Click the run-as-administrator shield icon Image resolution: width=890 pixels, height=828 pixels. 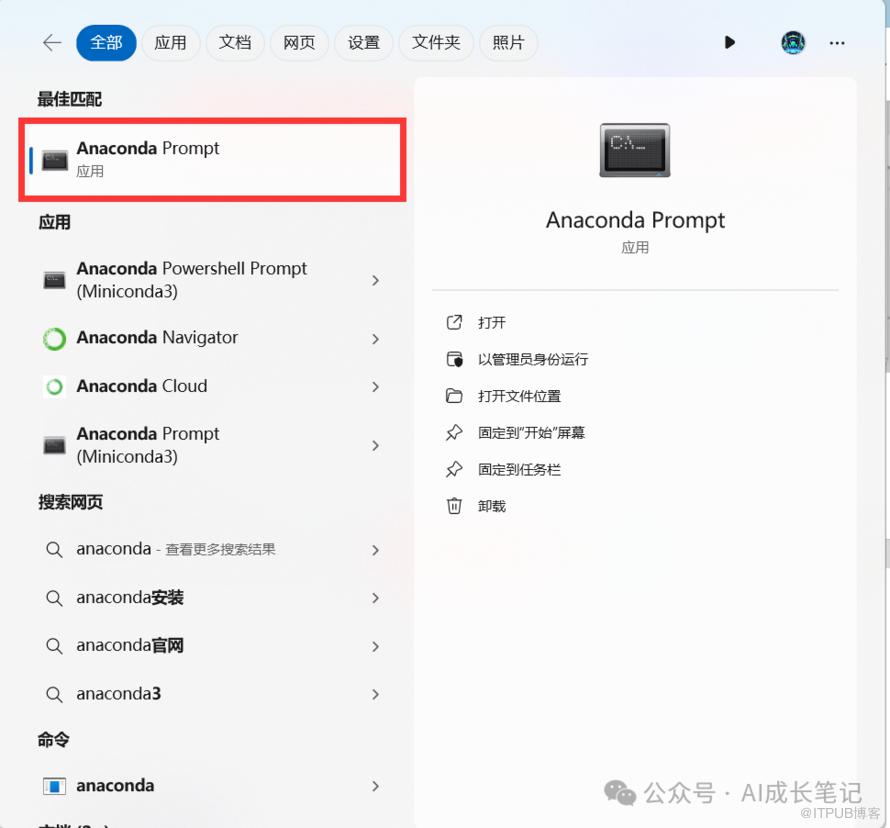tap(454, 359)
